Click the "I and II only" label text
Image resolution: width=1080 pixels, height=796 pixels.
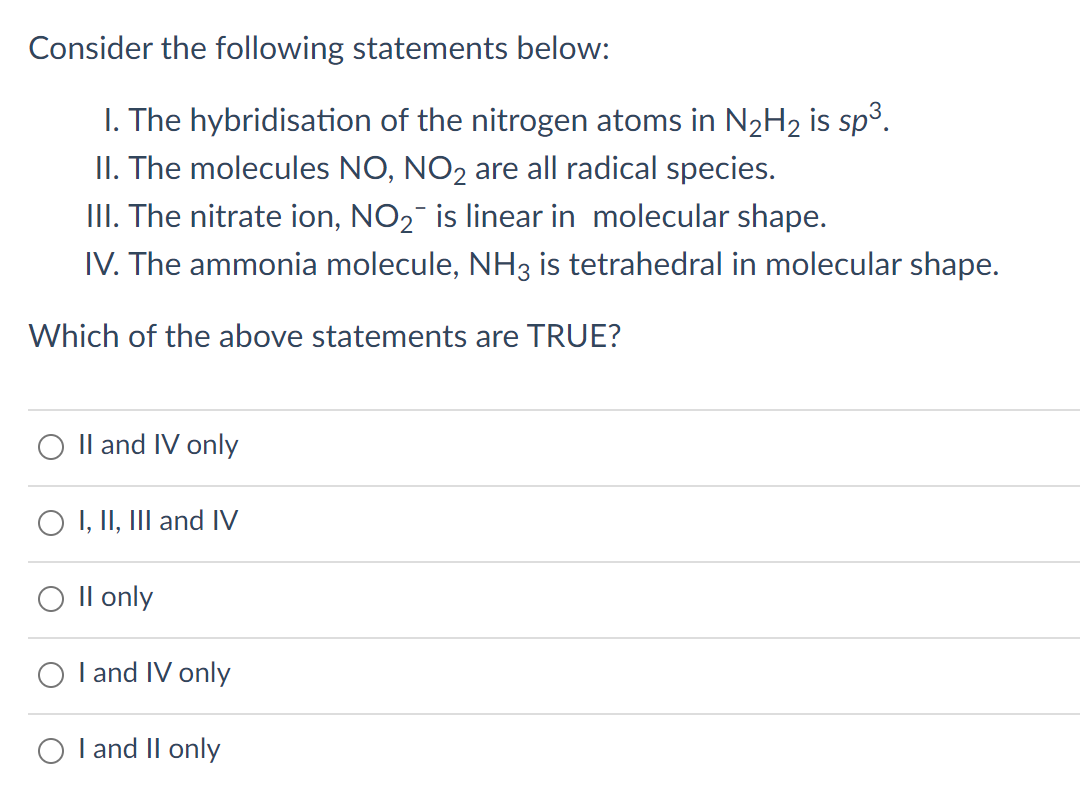148,749
